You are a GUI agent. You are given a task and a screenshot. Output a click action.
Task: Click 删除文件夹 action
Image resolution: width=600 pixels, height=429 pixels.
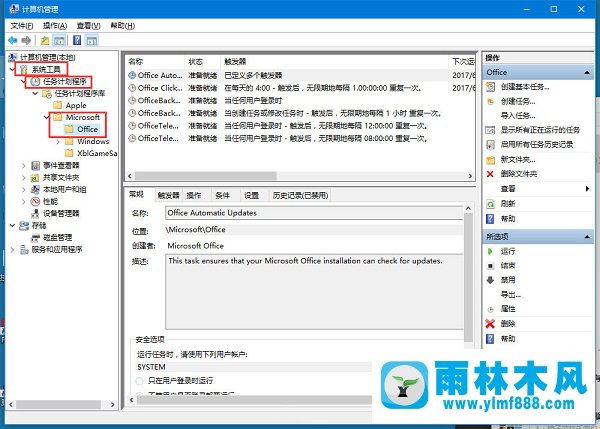point(518,174)
